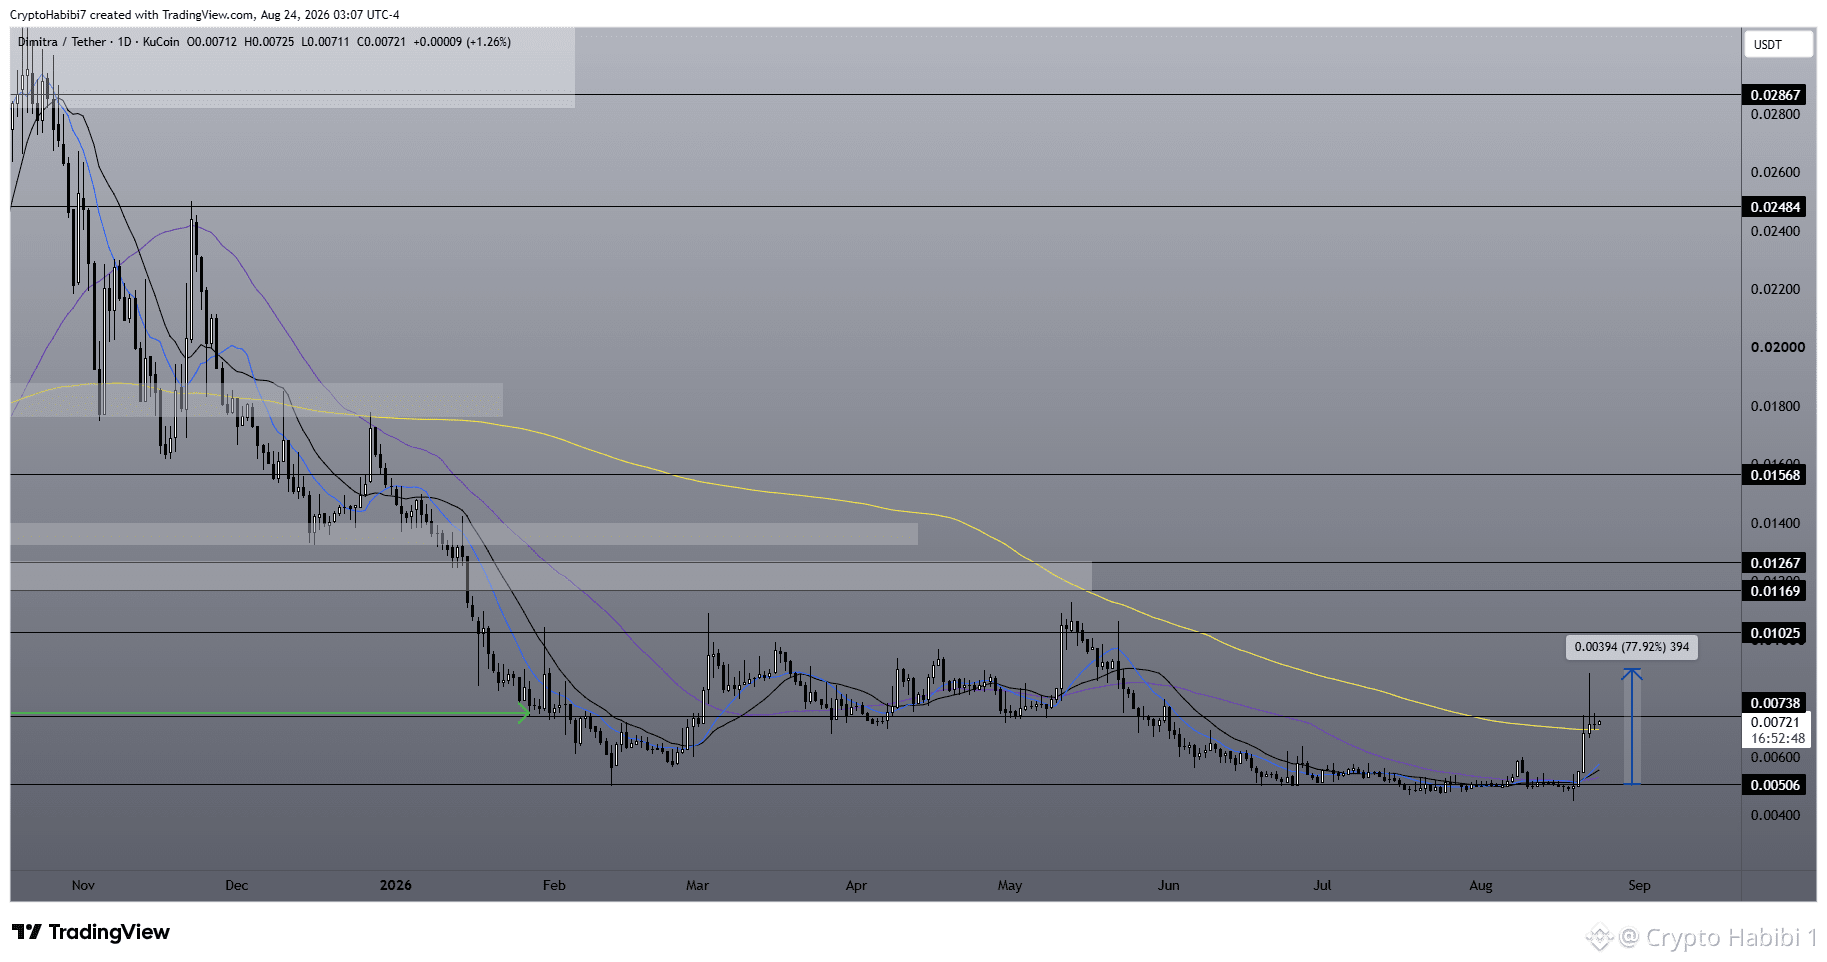Select the 0.02867 price line label
The width and height of the screenshot is (1827, 962).
pyautogui.click(x=1776, y=95)
